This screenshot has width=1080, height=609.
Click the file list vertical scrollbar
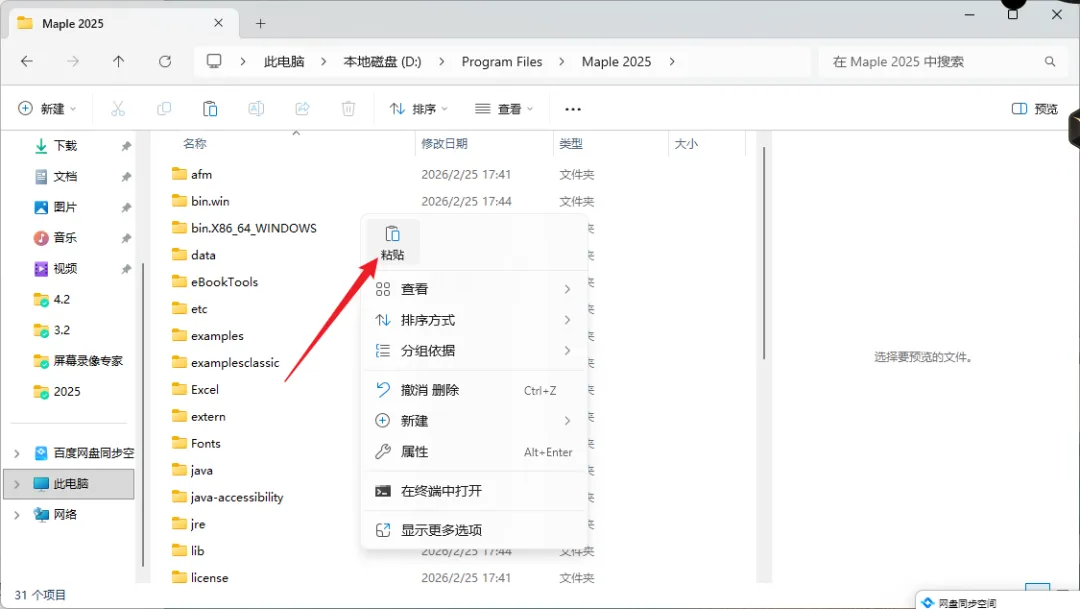pyautogui.click(x=764, y=252)
